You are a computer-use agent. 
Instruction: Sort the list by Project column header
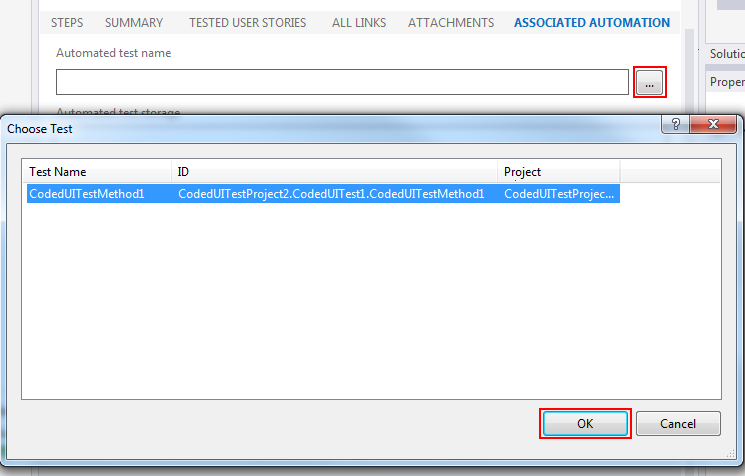pyautogui.click(x=559, y=171)
